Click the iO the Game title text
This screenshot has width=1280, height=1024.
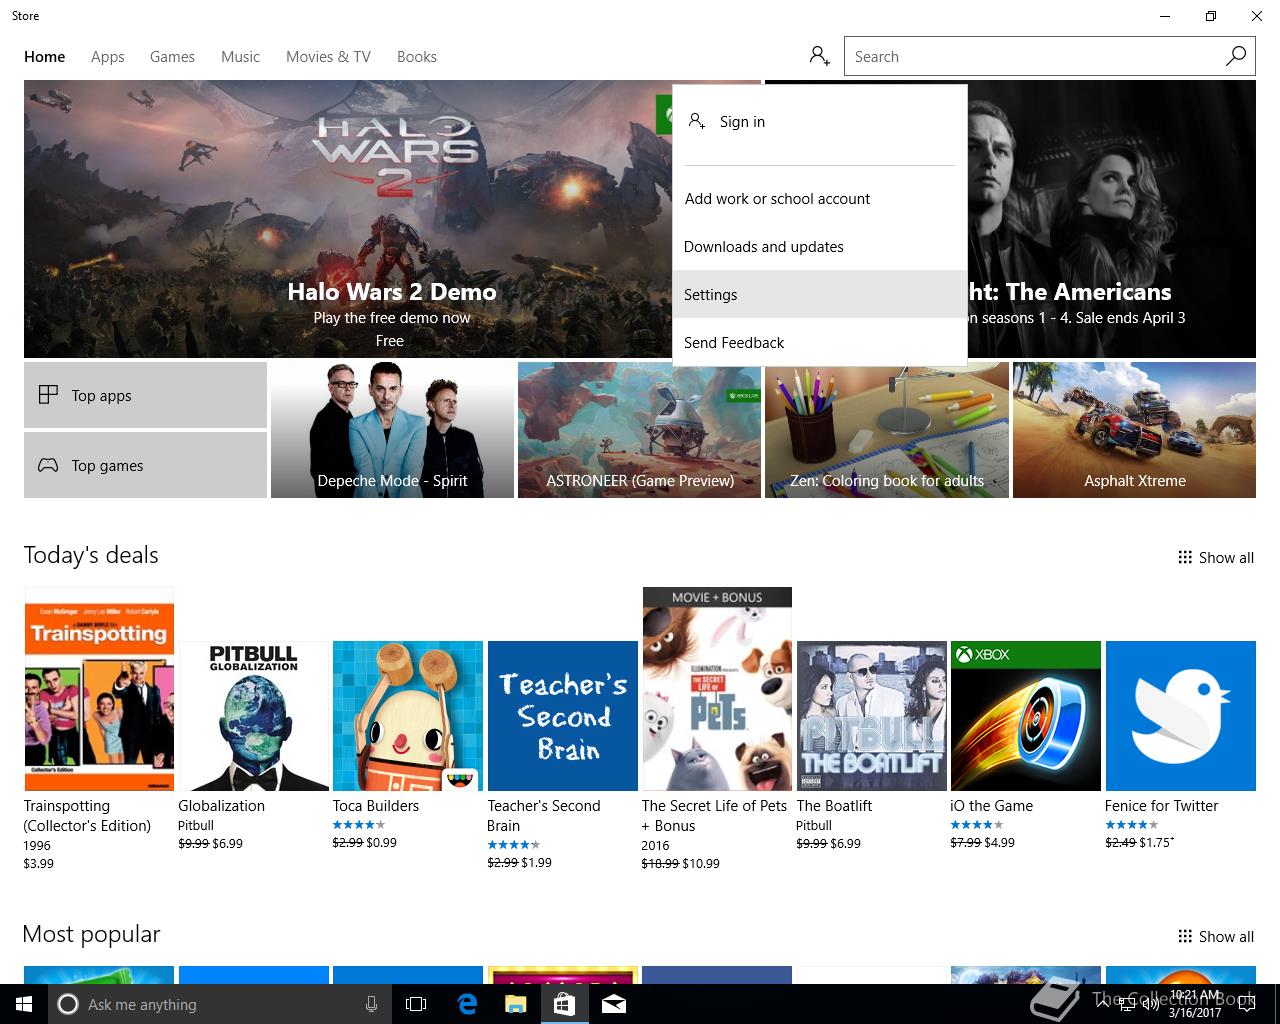[x=992, y=806]
